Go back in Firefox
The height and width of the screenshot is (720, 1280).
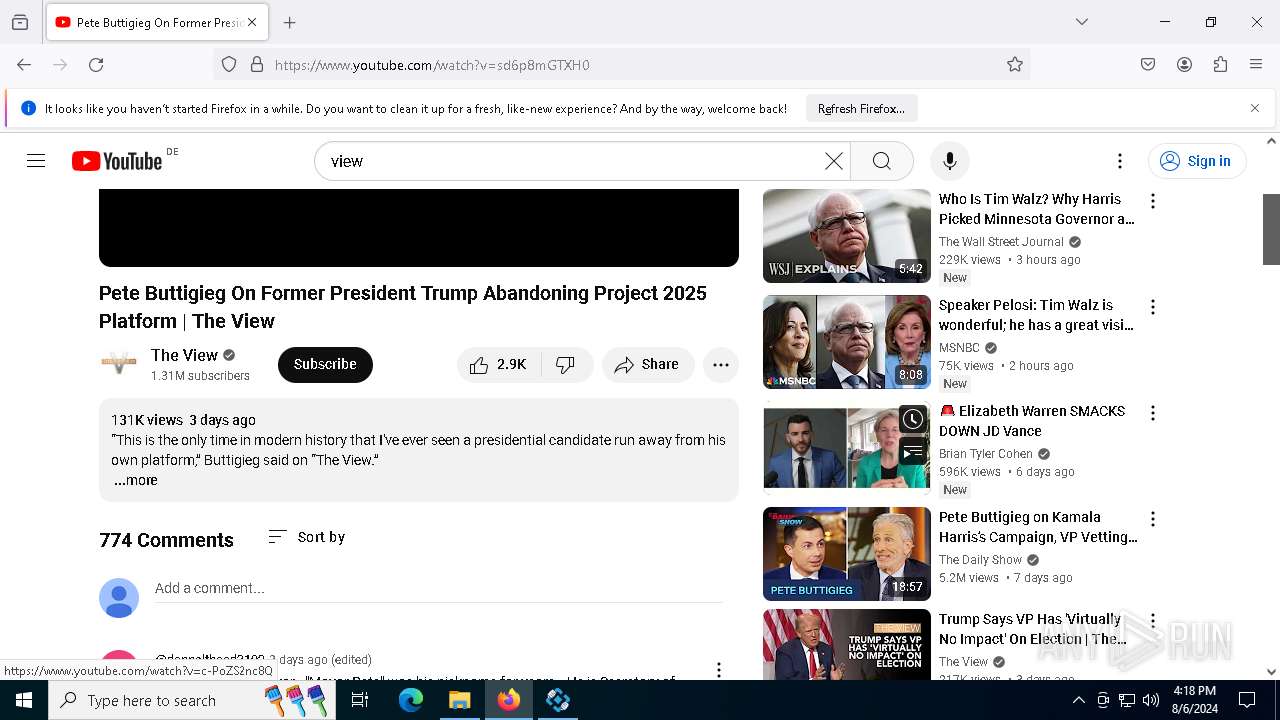24,65
